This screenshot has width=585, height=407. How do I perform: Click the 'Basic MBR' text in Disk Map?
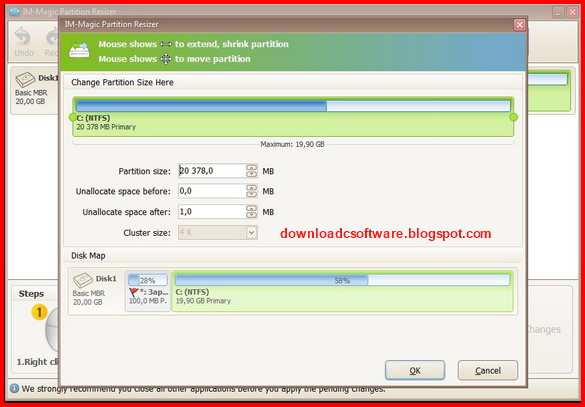tap(89, 294)
